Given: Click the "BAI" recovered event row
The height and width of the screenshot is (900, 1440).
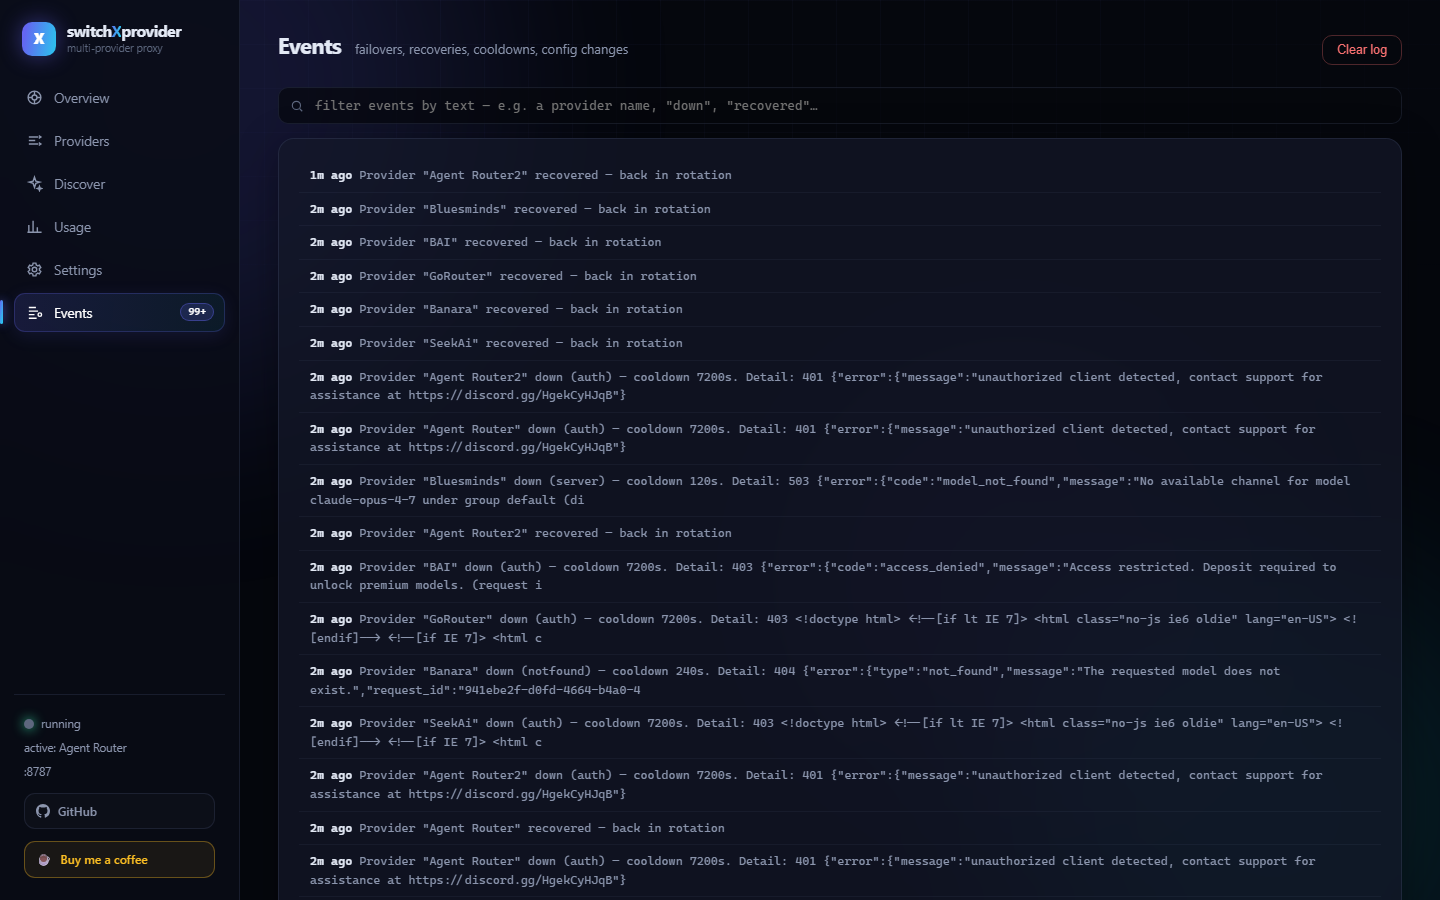Looking at the screenshot, I should [x=840, y=242].
